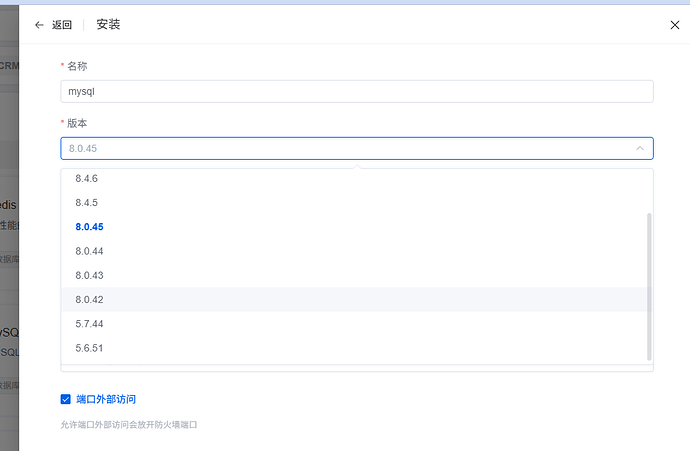Click the back arrow icon

(39, 25)
